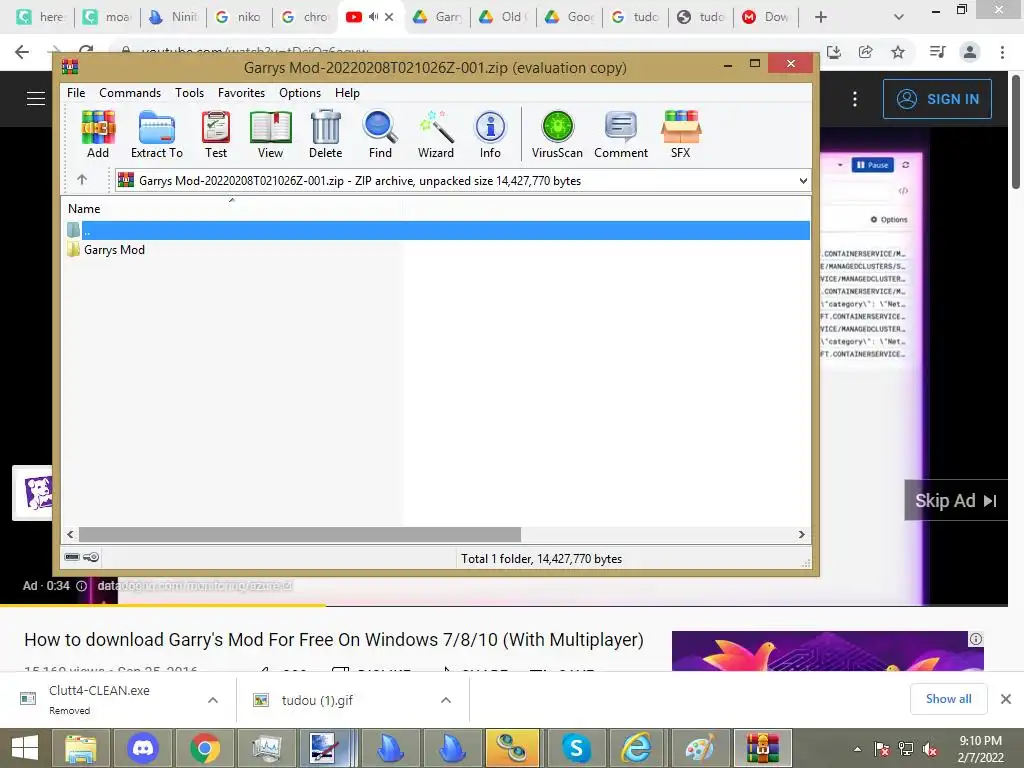This screenshot has width=1024, height=768.
Task: Show hidden system tray icons
Action: coord(857,749)
